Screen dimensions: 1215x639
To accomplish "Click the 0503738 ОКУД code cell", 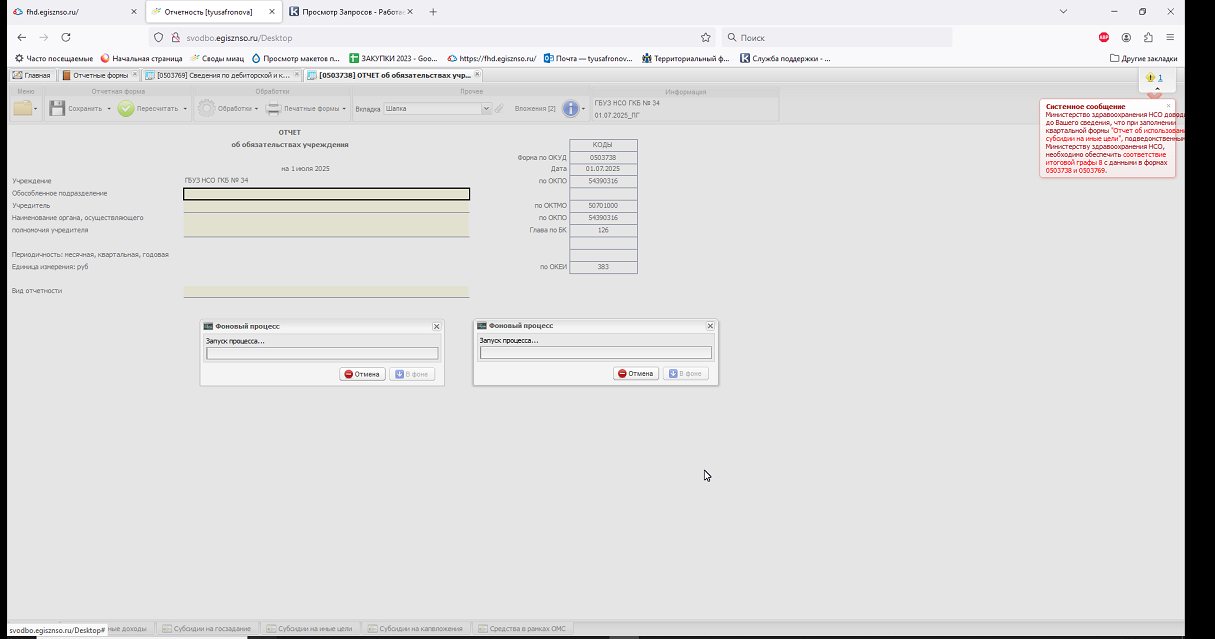I will pyautogui.click(x=603, y=157).
